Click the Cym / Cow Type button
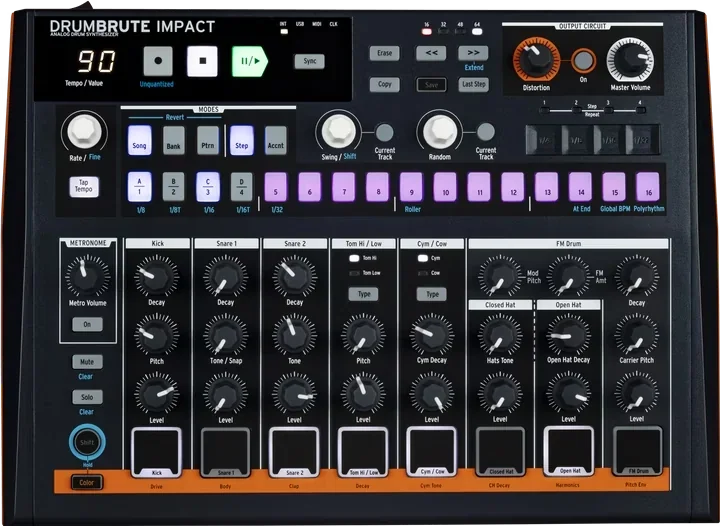This screenshot has width=720, height=526. tap(432, 294)
